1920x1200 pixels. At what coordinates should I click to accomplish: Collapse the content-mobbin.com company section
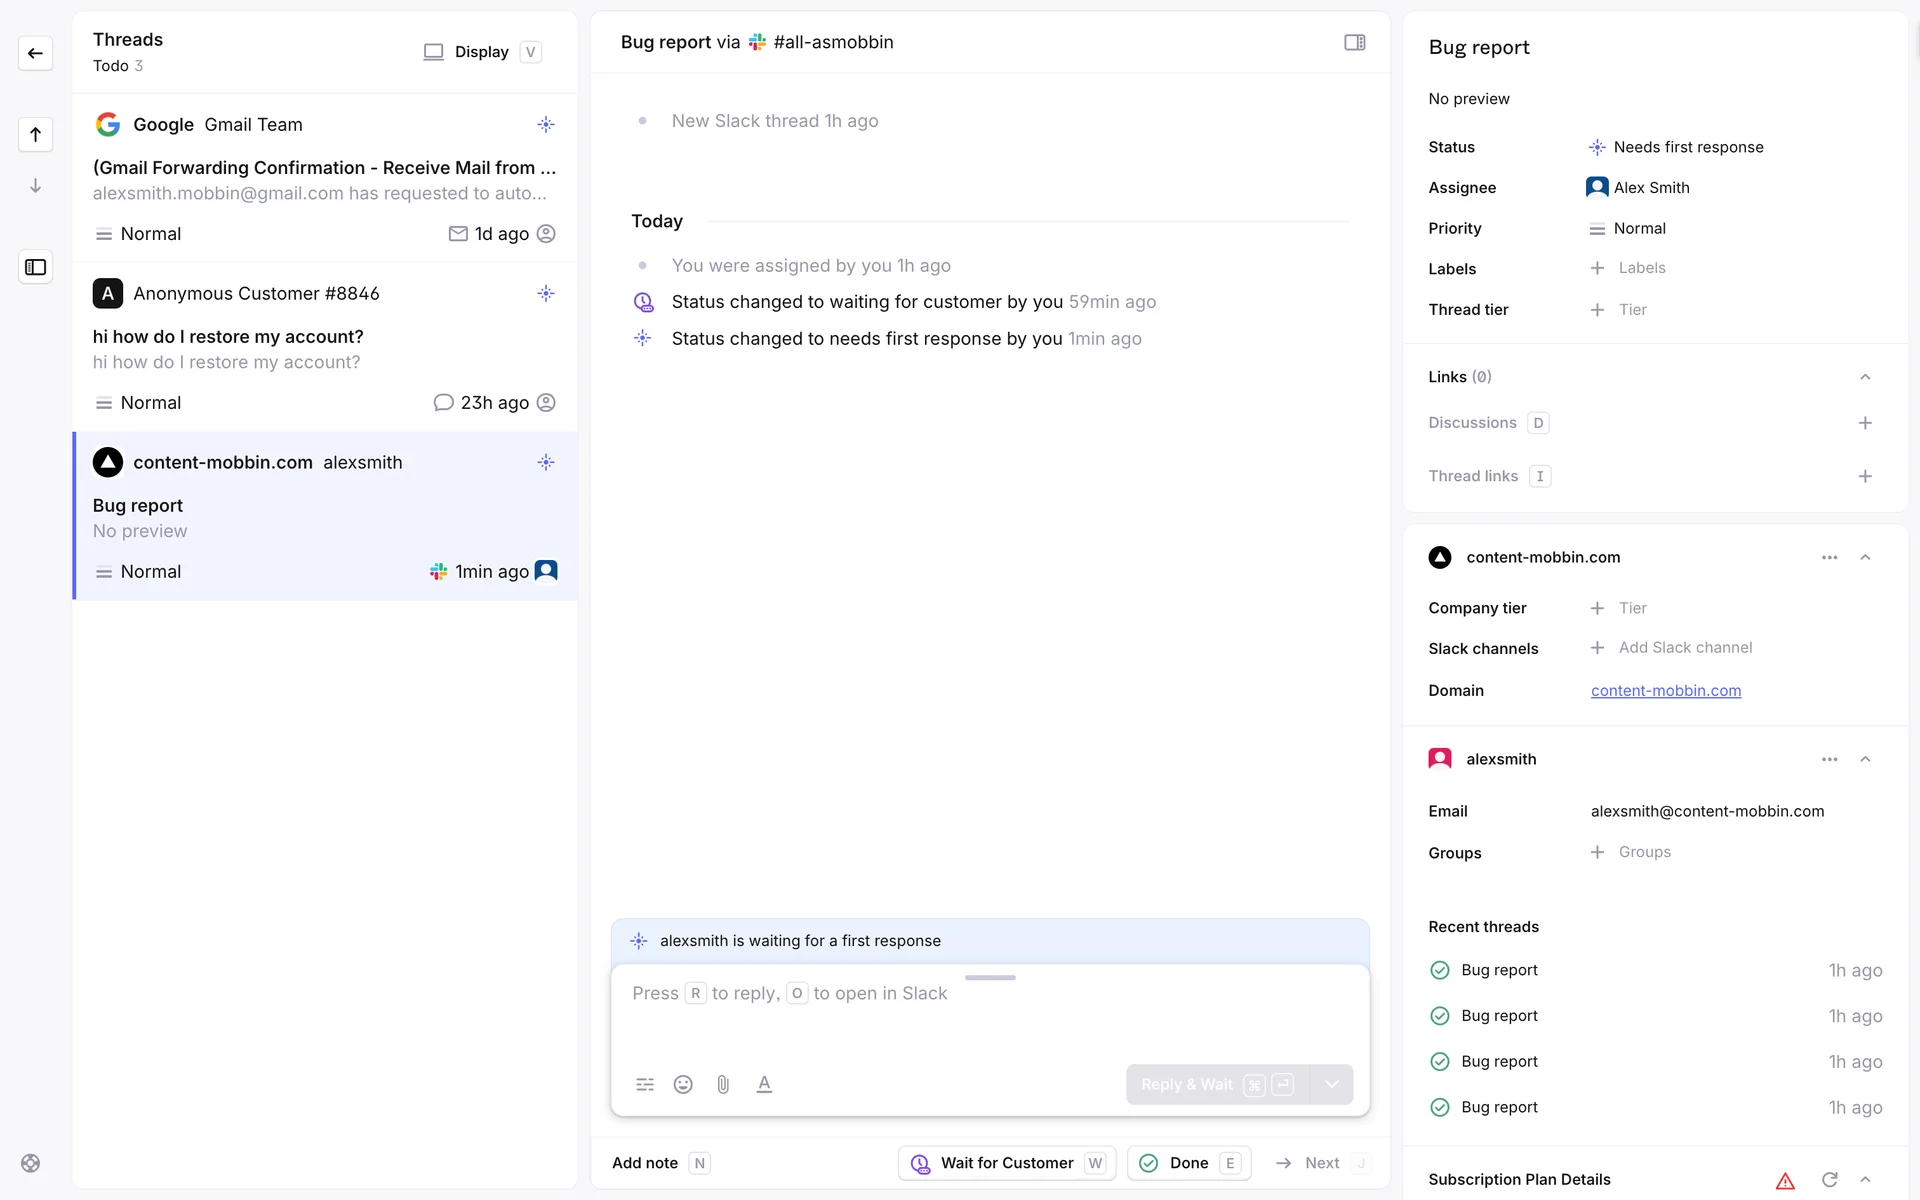(x=1864, y=557)
